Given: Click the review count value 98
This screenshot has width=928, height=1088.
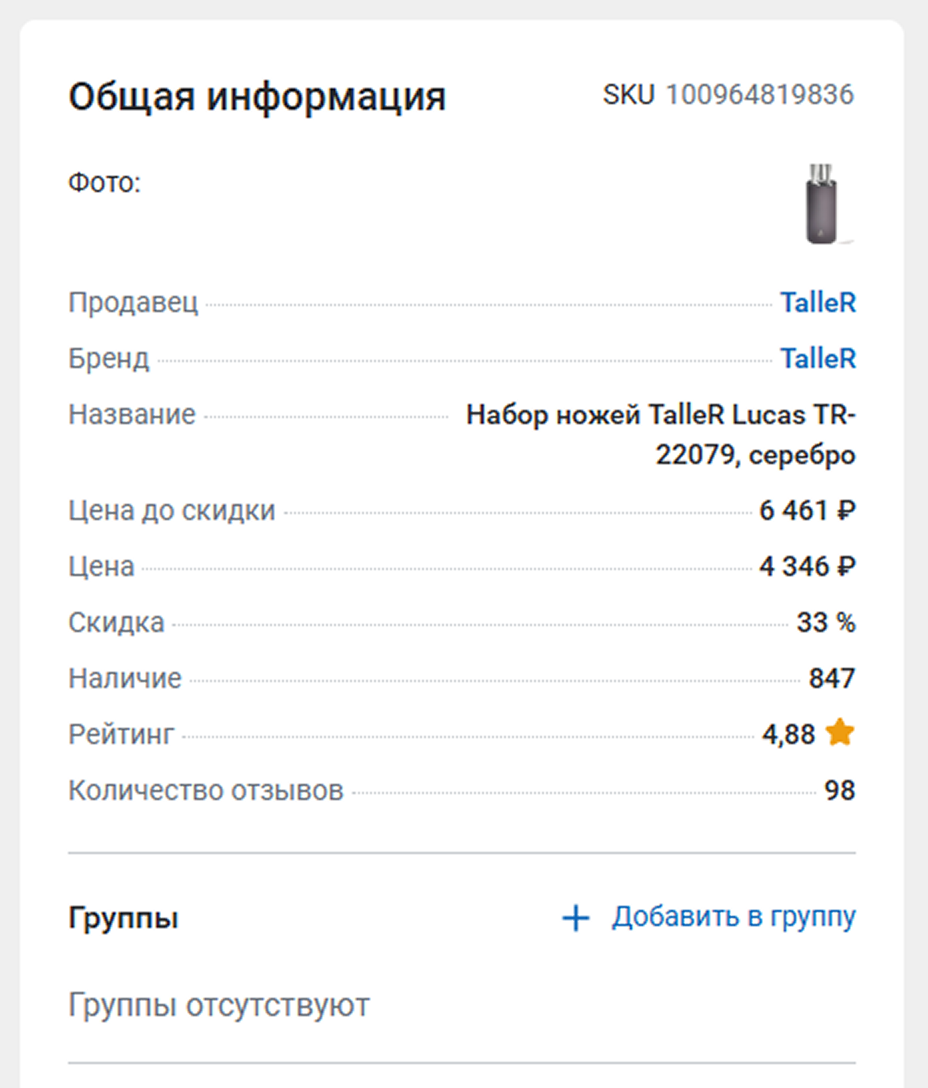Looking at the screenshot, I should pyautogui.click(x=840, y=791).
